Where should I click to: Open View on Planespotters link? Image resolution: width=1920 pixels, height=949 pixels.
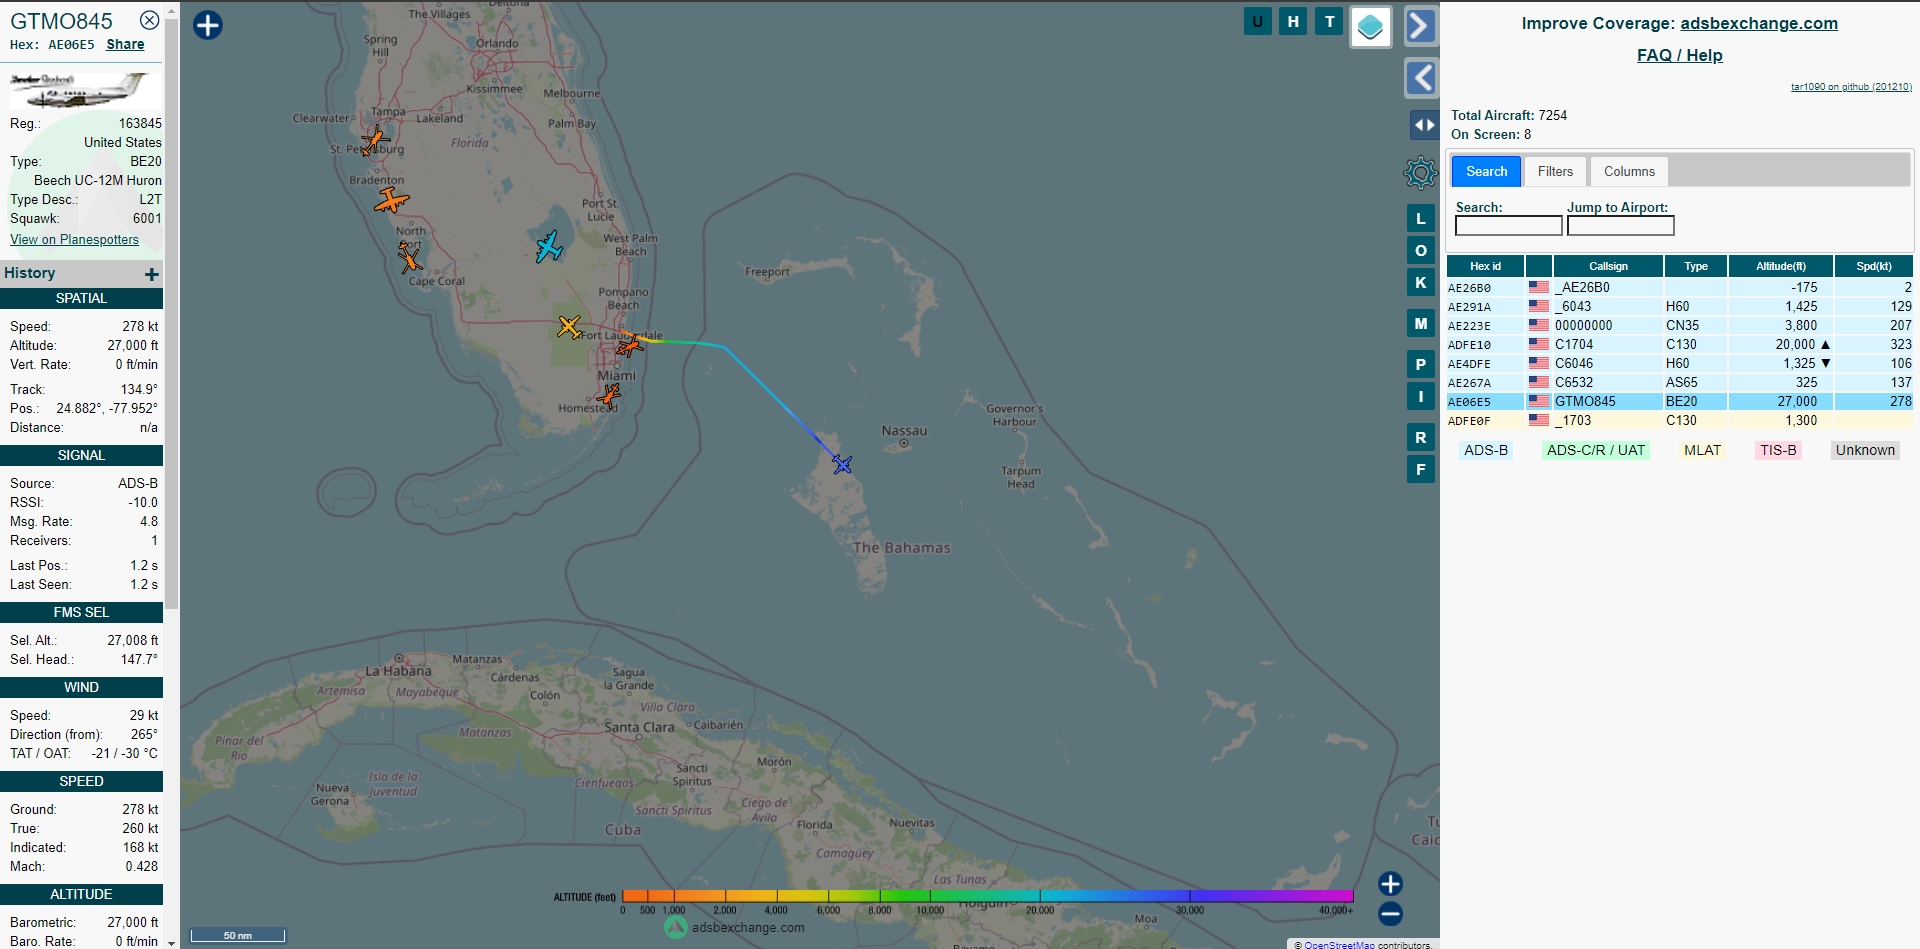point(74,239)
